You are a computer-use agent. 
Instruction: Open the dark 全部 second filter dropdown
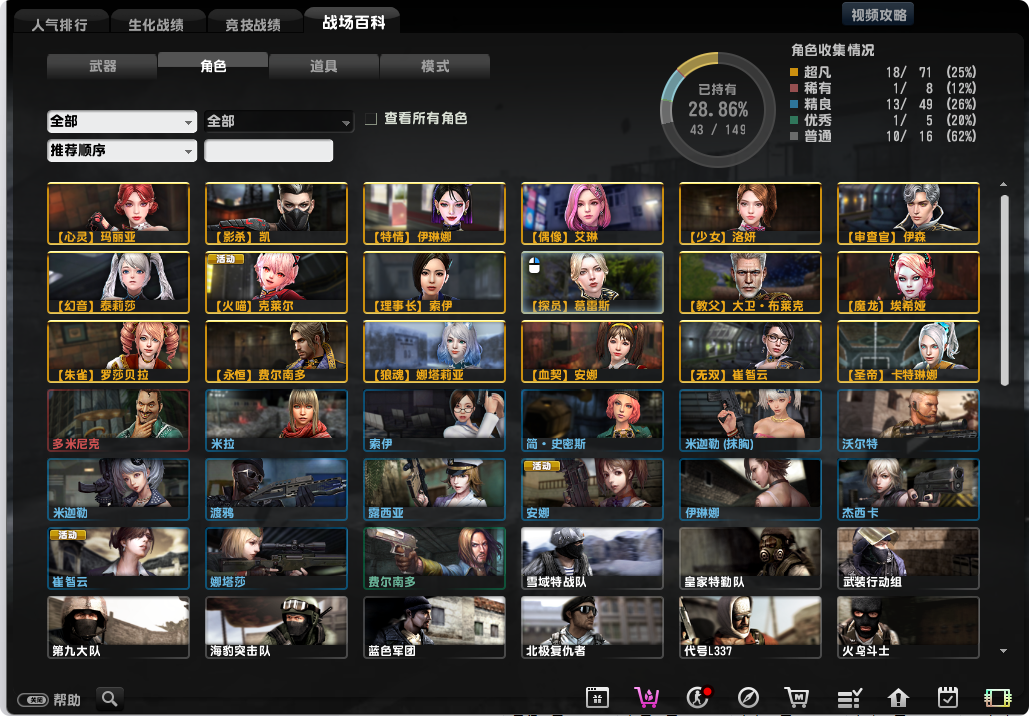[x=279, y=121]
